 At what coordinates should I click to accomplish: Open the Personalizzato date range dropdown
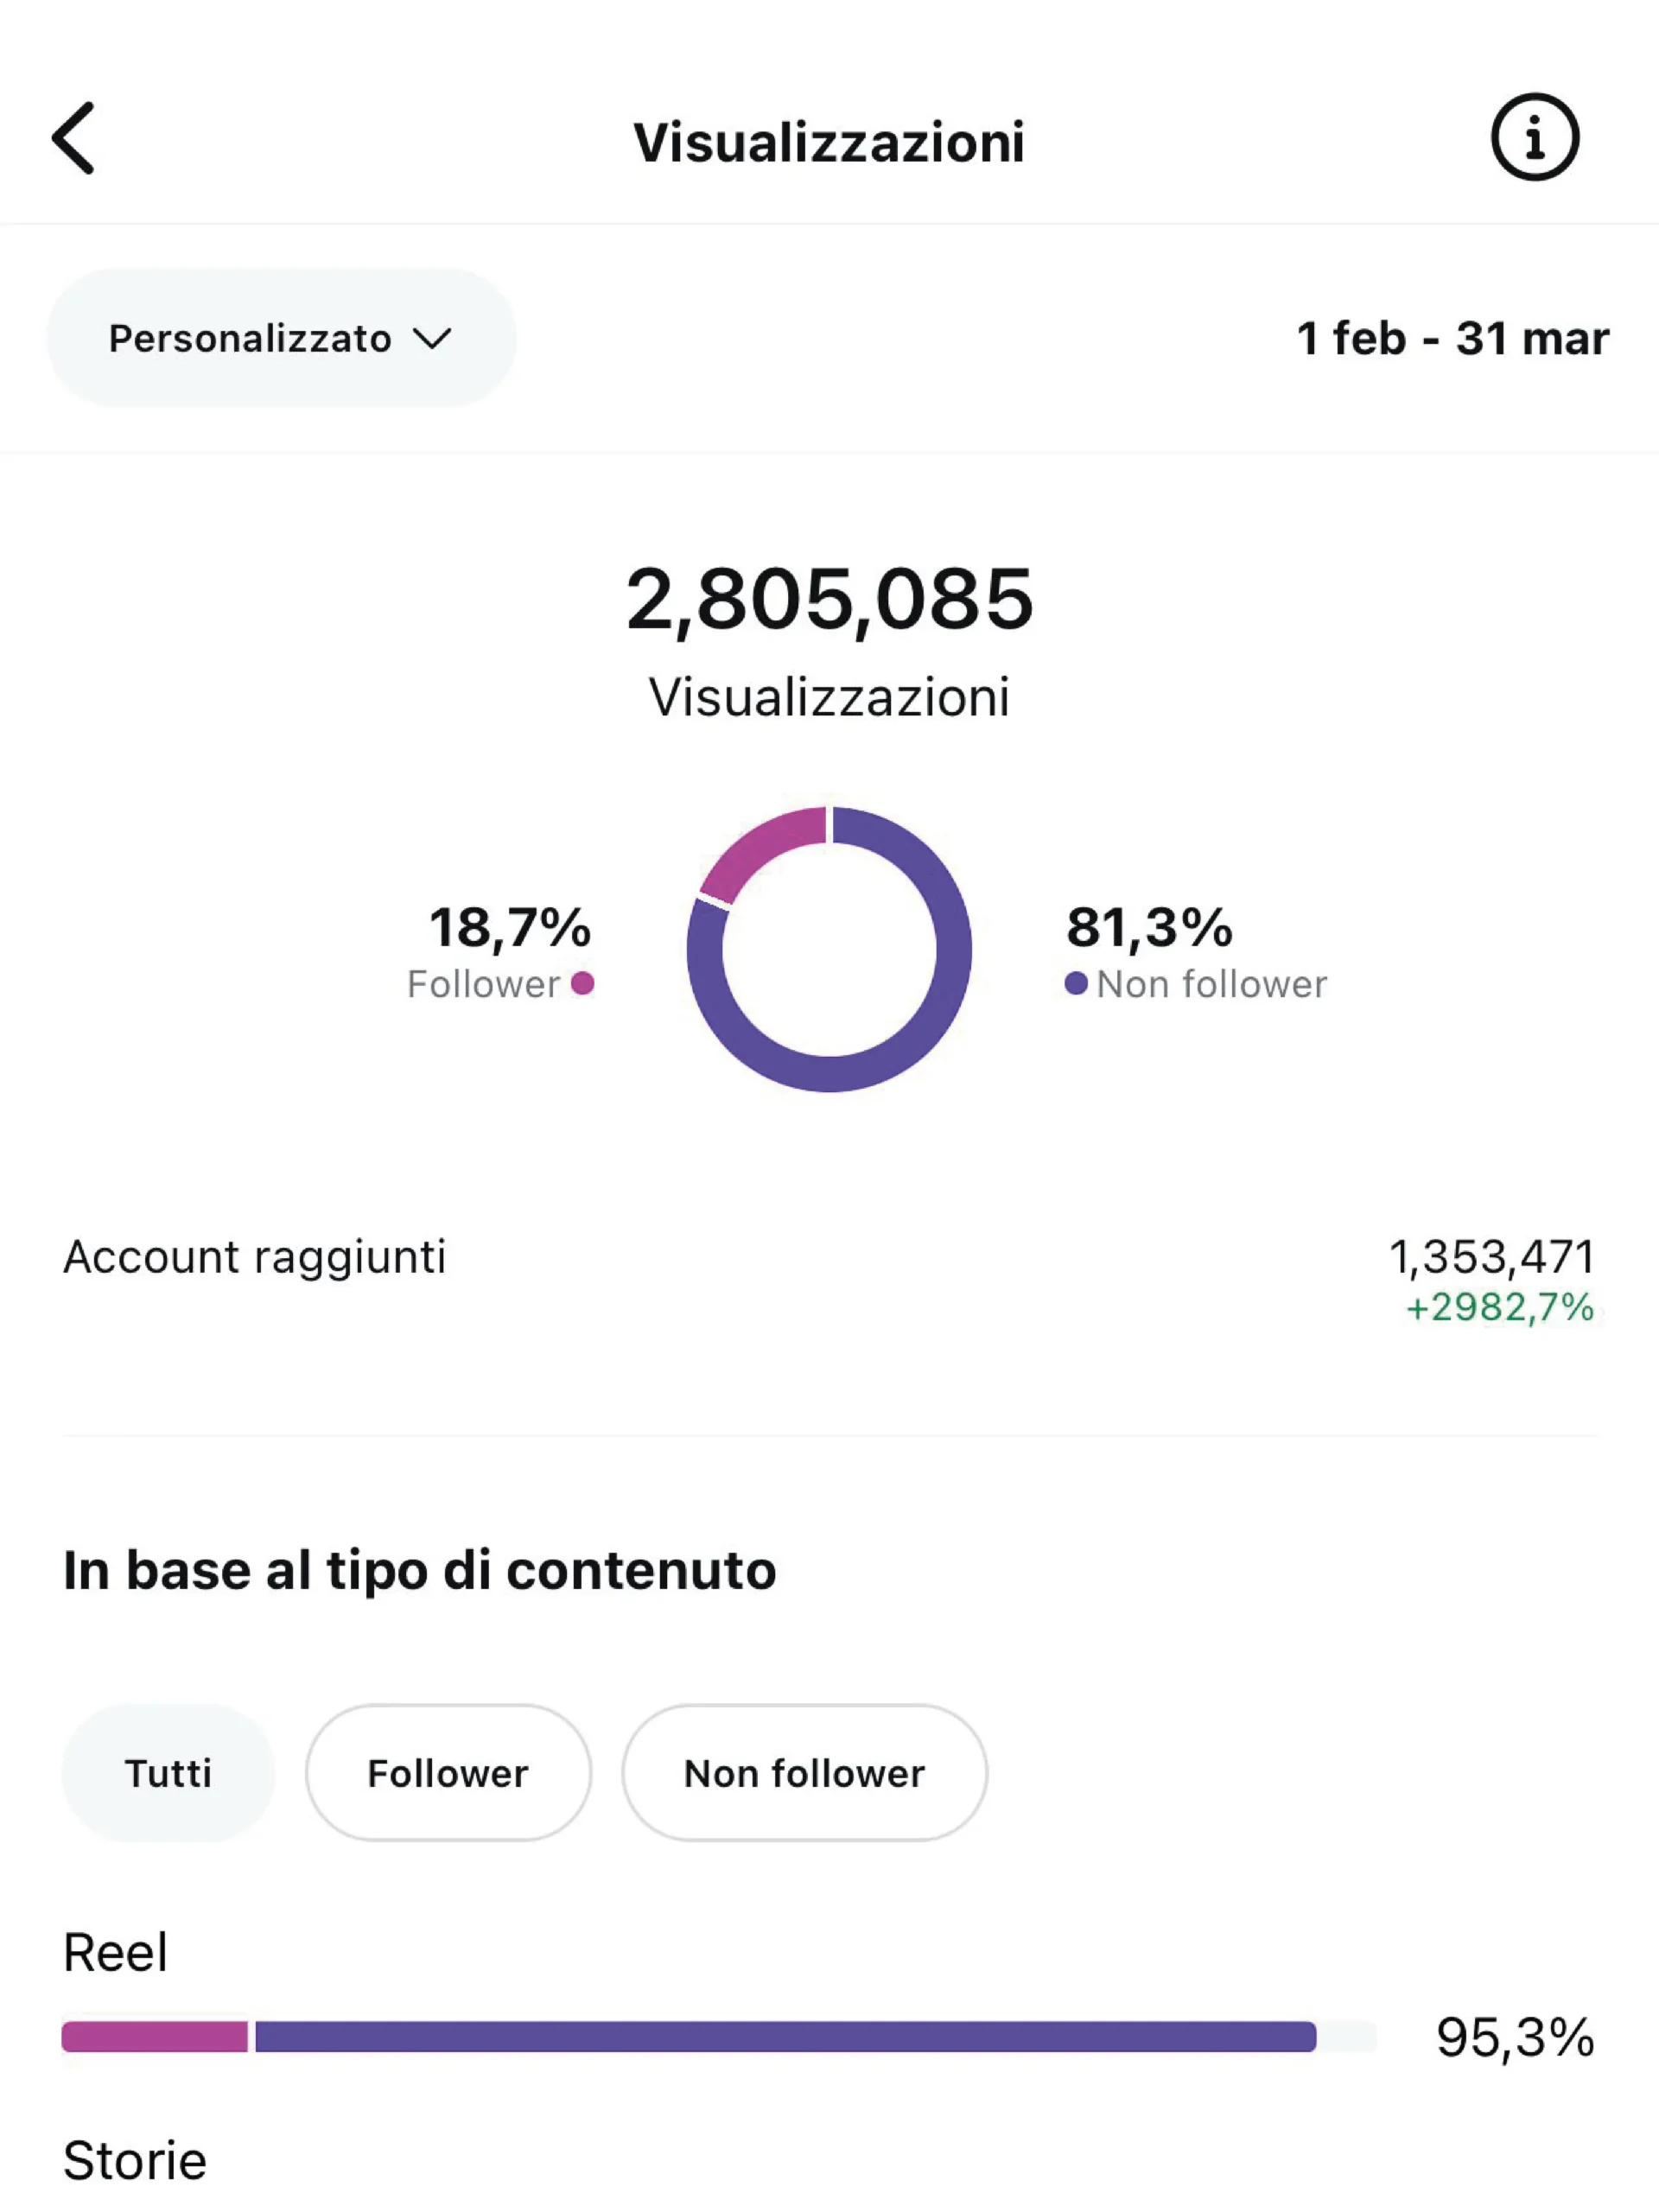281,337
